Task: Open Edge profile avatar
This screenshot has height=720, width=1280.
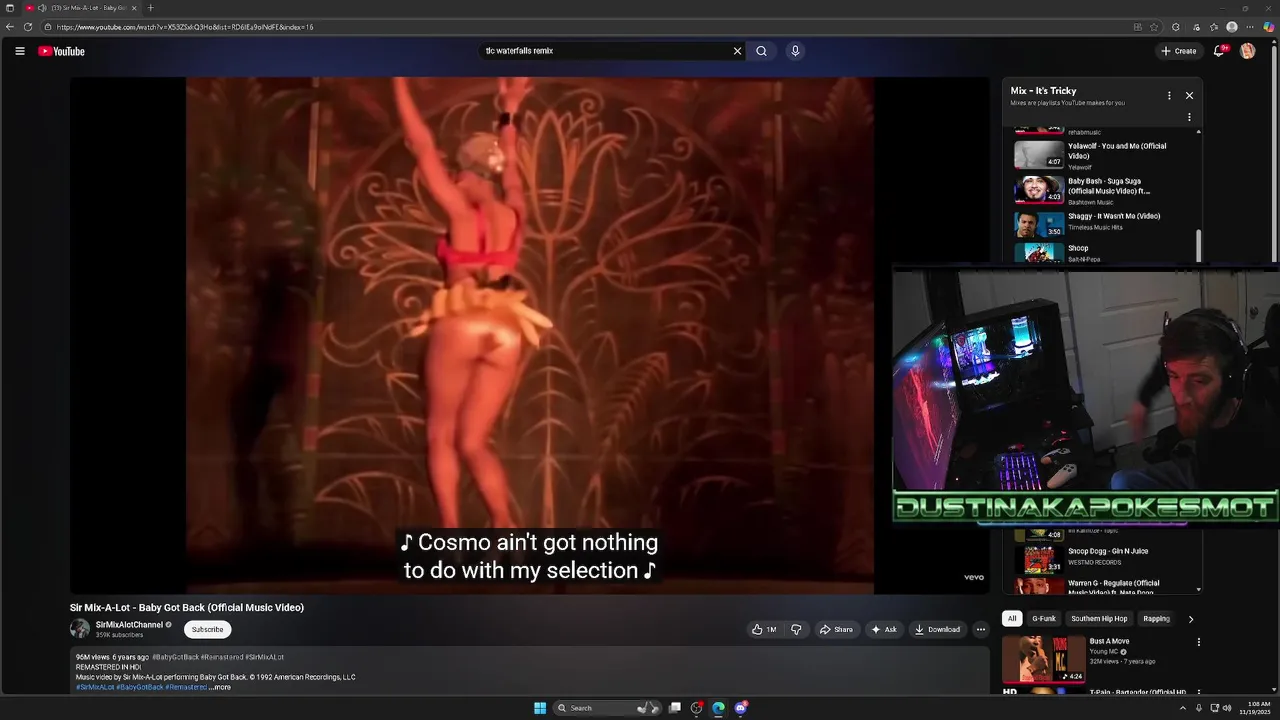Action: (x=1232, y=27)
